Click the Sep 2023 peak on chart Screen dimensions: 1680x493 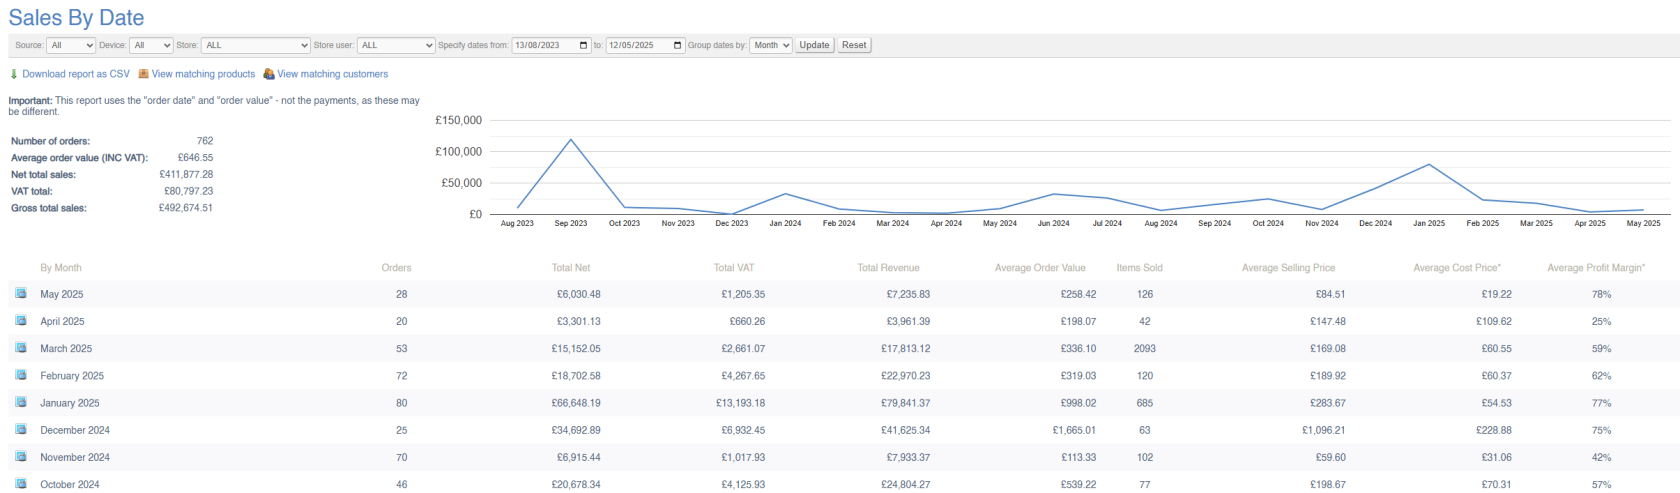[x=571, y=140]
